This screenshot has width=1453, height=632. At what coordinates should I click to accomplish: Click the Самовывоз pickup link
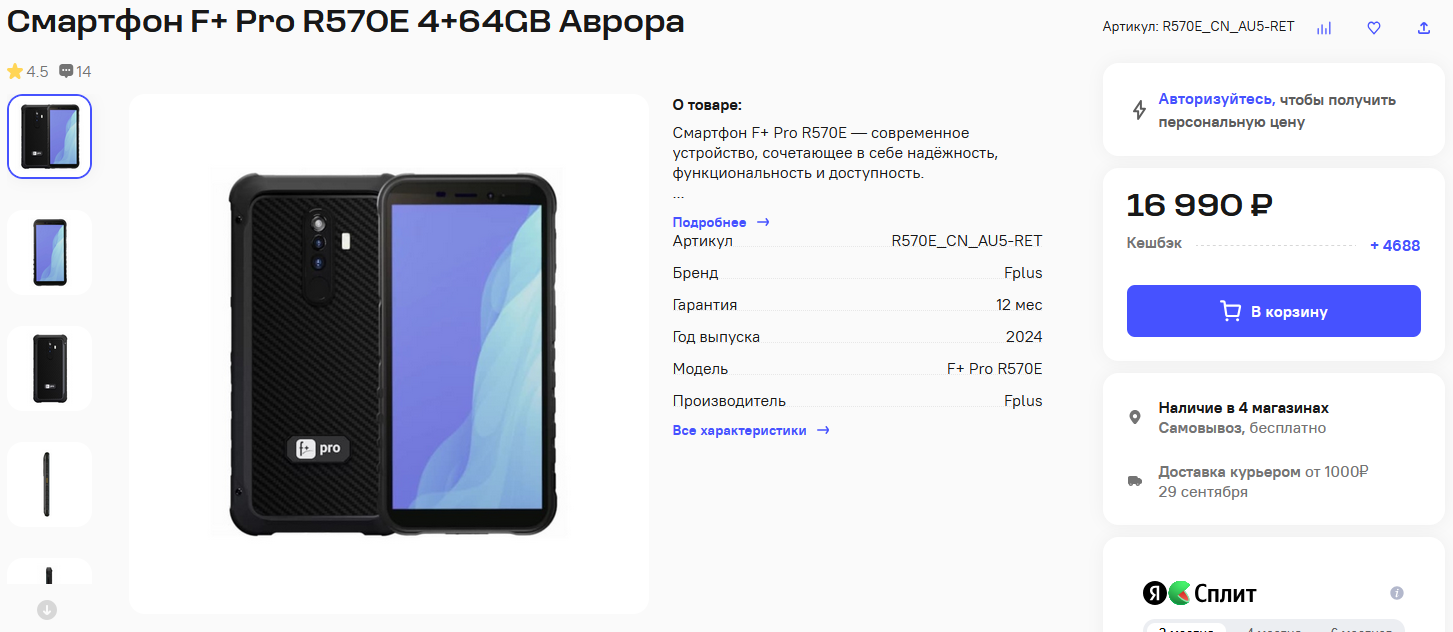tap(1200, 428)
